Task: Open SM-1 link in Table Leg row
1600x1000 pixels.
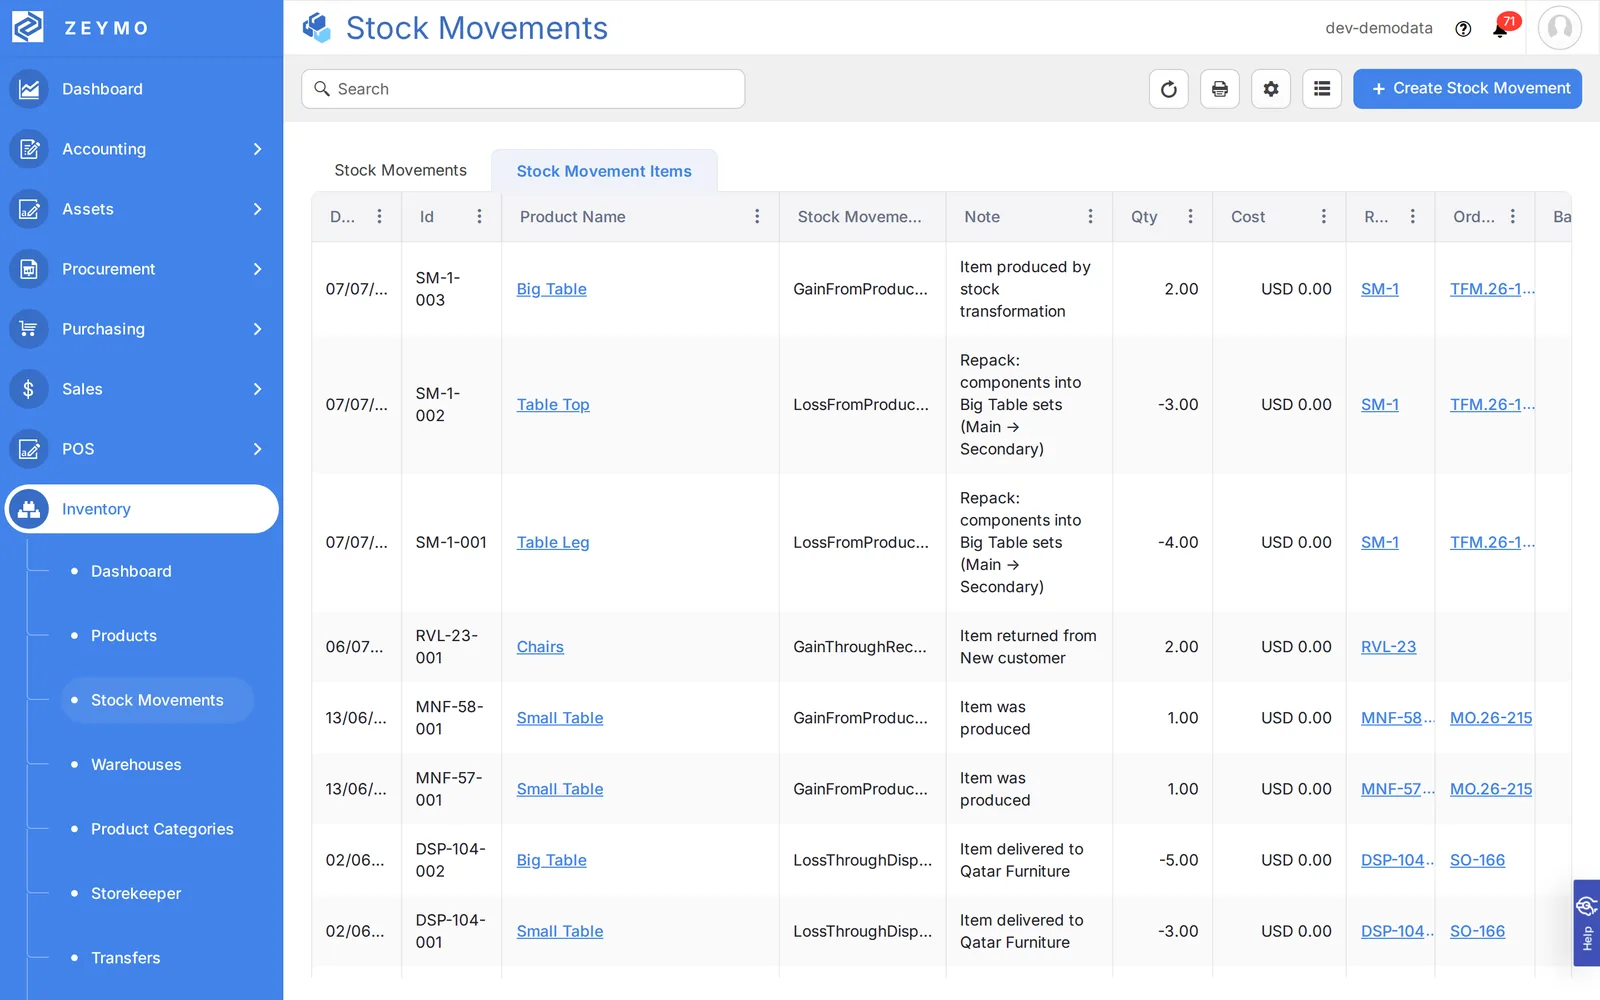Action: [x=1380, y=543]
